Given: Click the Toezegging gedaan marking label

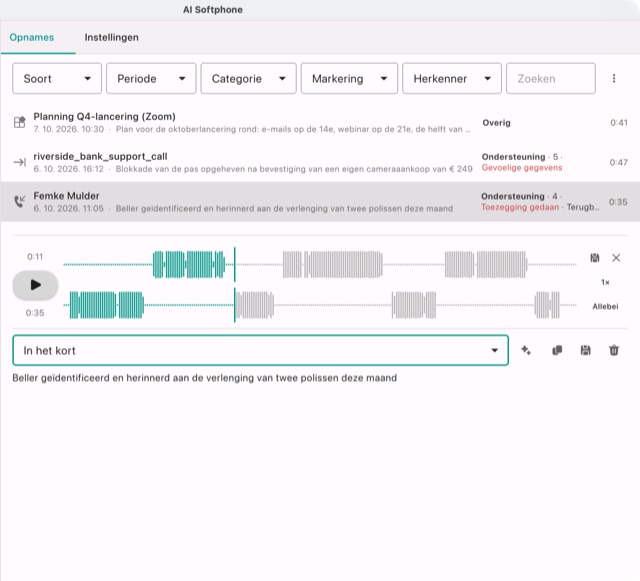Looking at the screenshot, I should tap(520, 207).
